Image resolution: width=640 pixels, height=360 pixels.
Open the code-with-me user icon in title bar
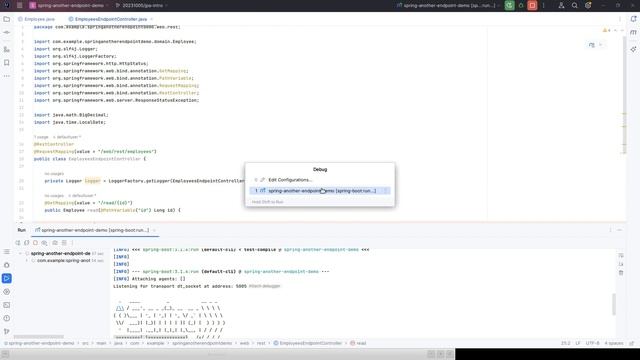[561, 6]
